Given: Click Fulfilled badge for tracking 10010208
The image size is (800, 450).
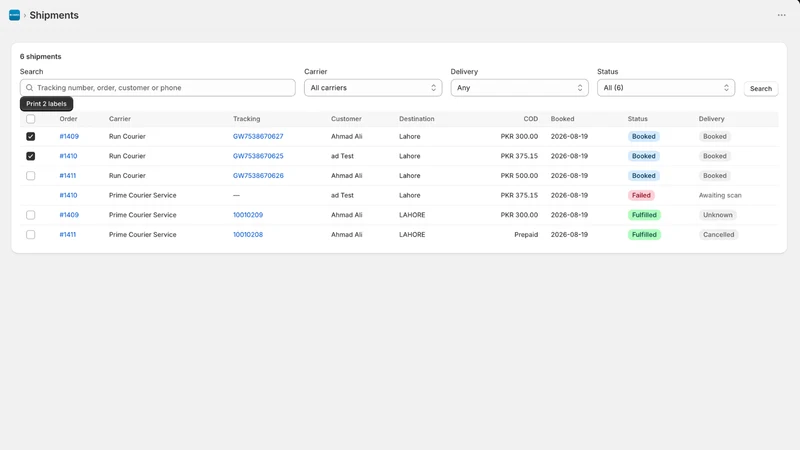Looking at the screenshot, I should (644, 235).
